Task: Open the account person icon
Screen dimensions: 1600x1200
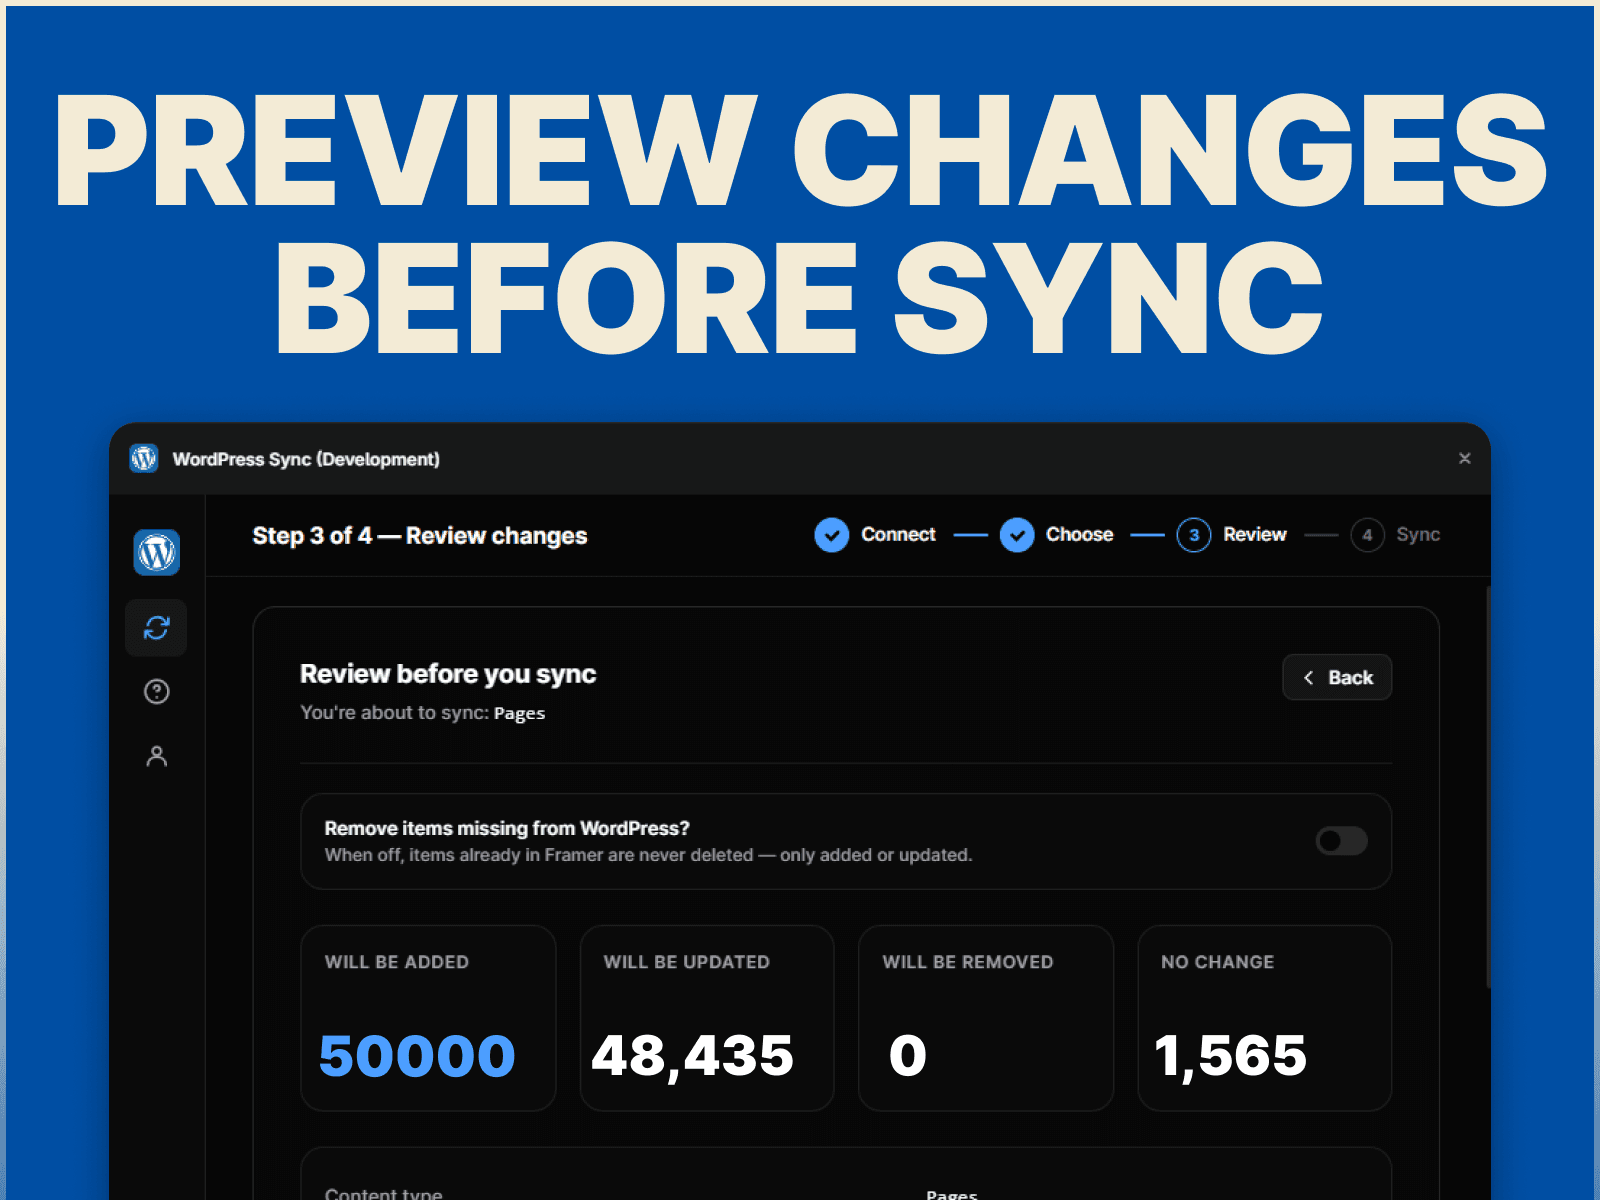Action: (x=157, y=756)
